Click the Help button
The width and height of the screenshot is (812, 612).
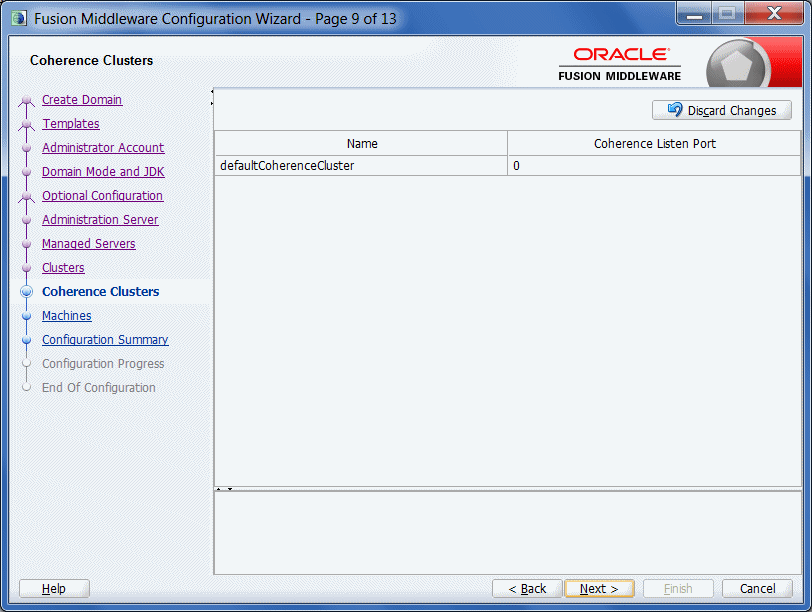(54, 589)
